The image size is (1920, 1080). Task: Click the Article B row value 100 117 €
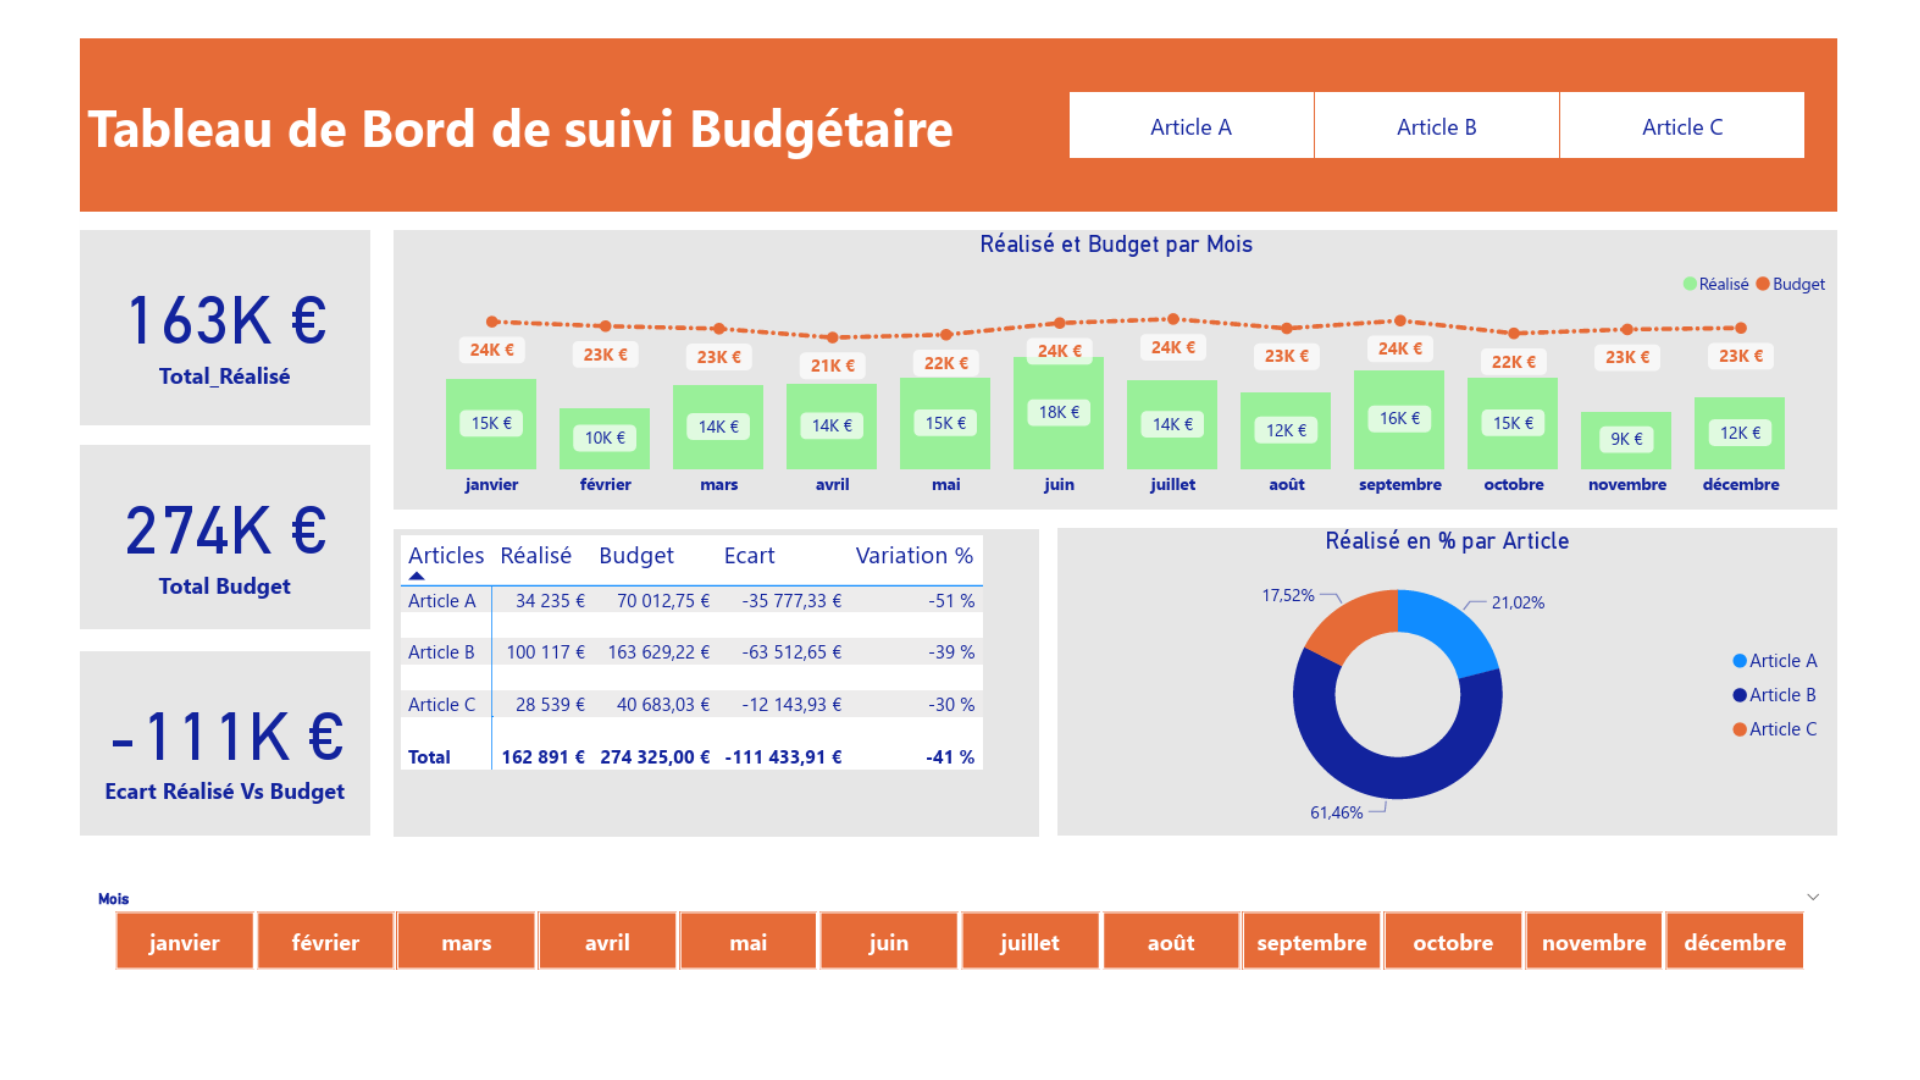tap(545, 652)
